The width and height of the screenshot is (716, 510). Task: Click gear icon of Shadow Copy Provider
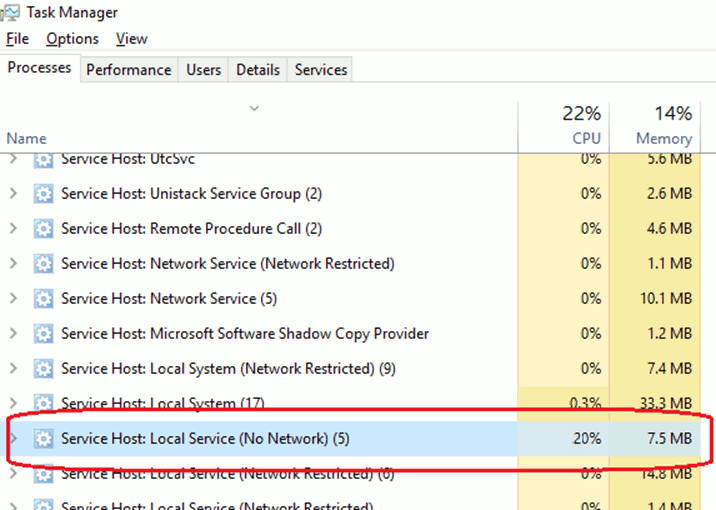(x=43, y=334)
